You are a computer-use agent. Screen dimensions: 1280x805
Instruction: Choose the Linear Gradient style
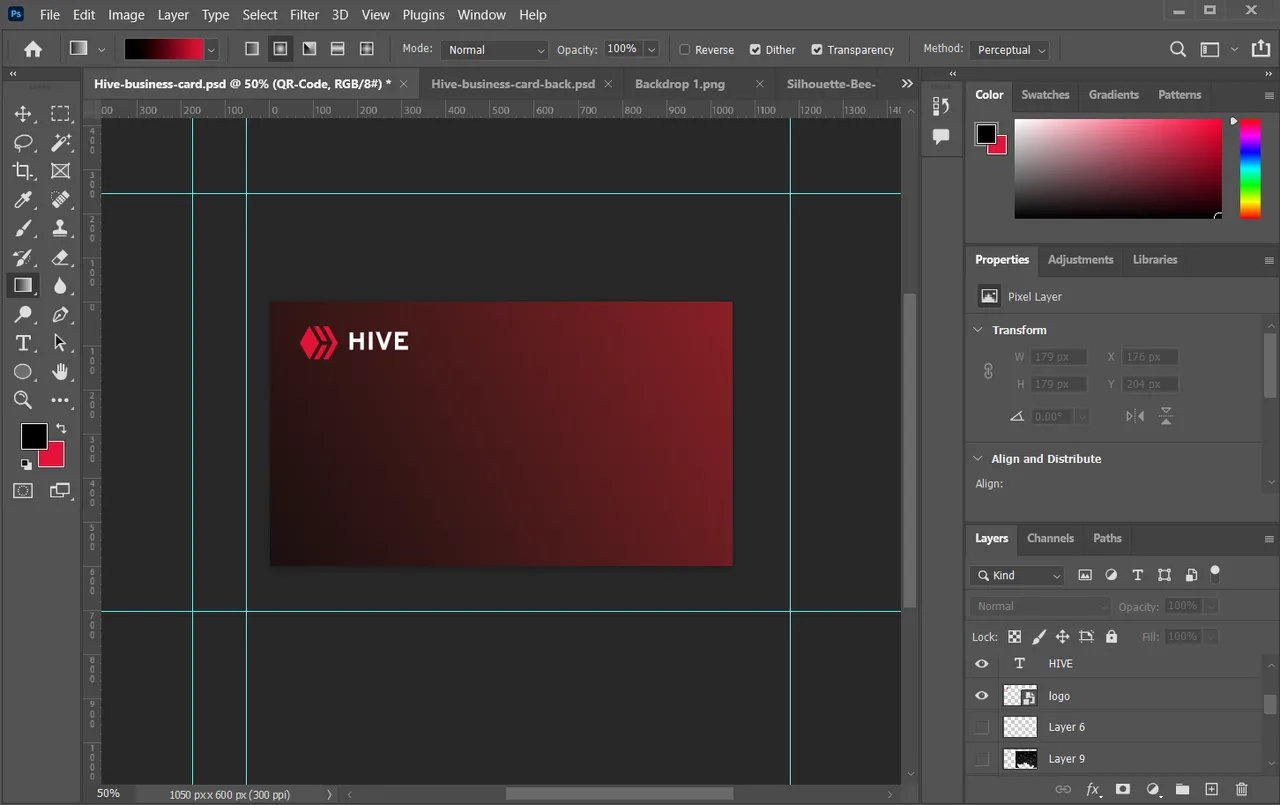click(252, 48)
